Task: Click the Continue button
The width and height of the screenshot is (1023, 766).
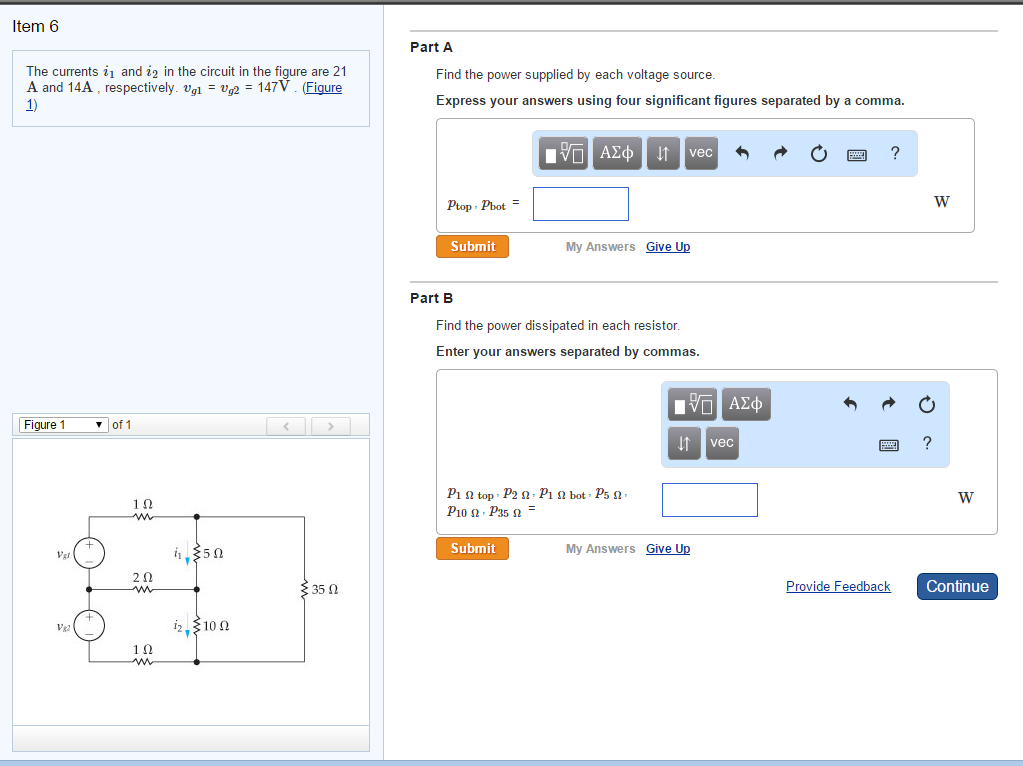Action: click(x=956, y=586)
